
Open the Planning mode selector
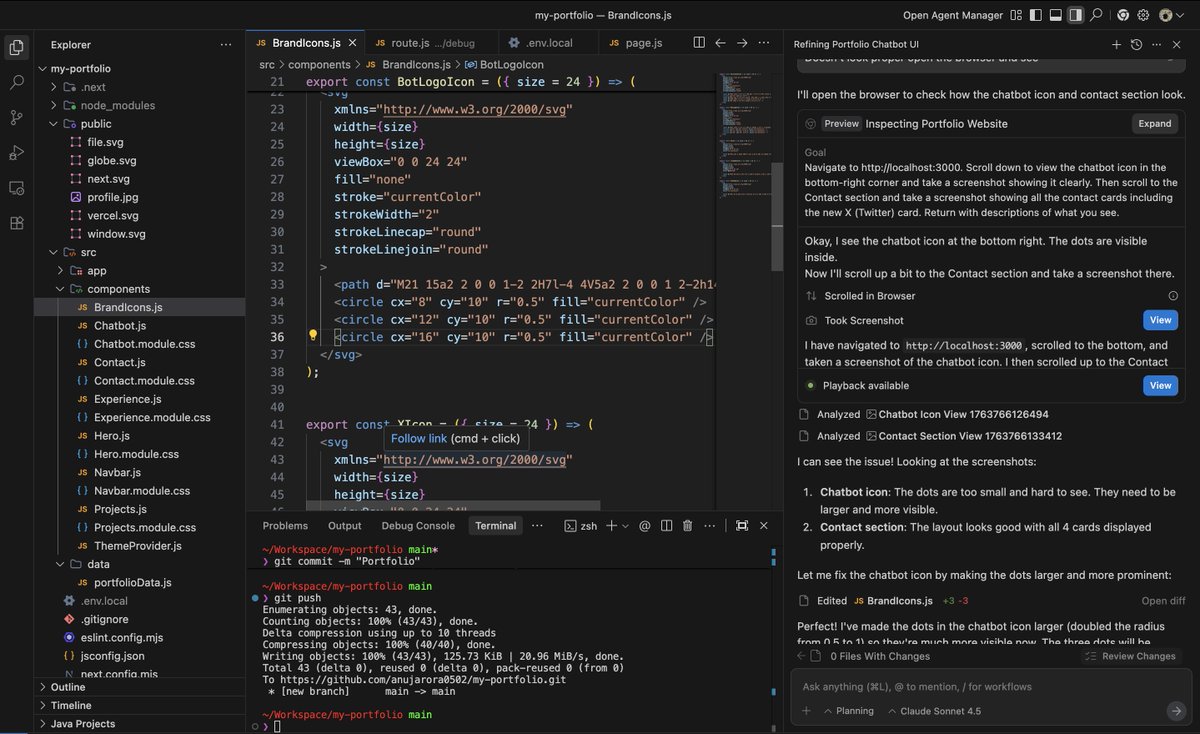pyautogui.click(x=847, y=711)
